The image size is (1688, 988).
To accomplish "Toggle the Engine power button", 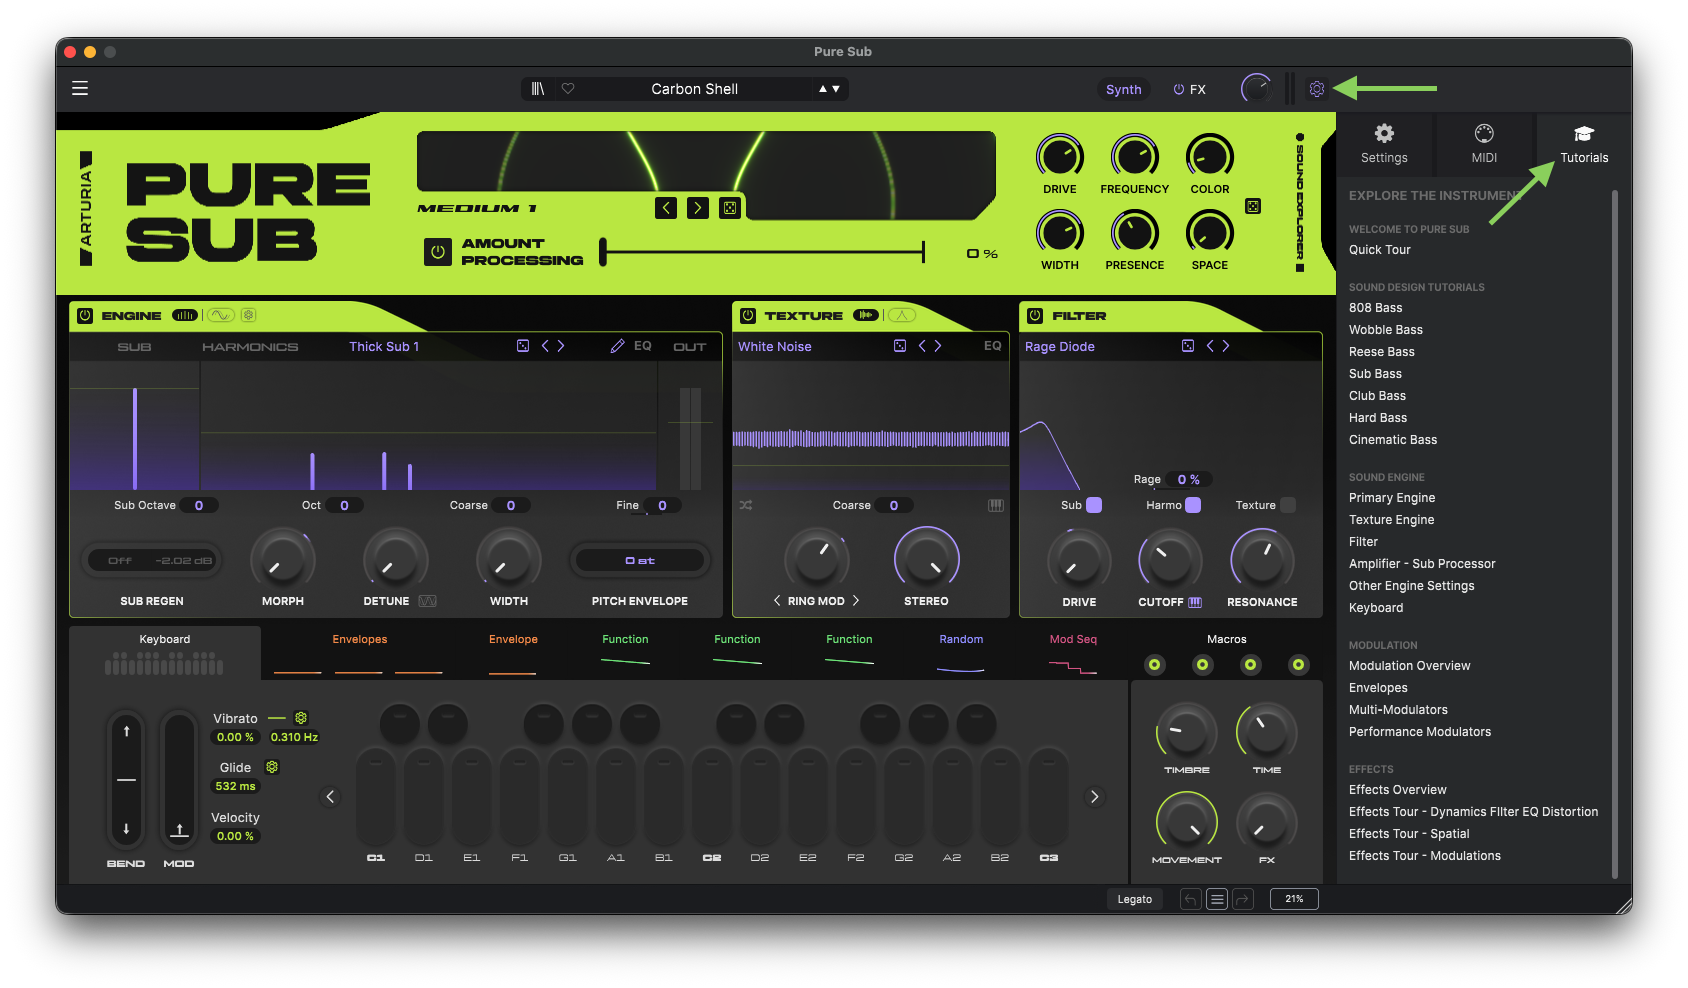I will pyautogui.click(x=85, y=315).
